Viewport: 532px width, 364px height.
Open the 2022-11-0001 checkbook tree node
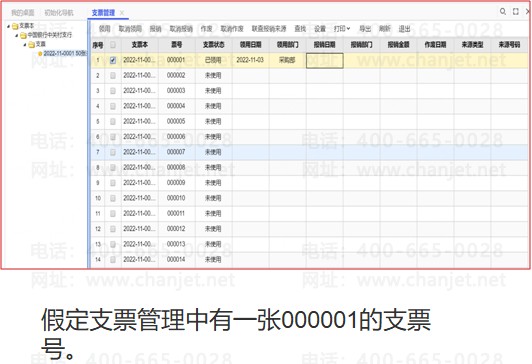click(65, 53)
